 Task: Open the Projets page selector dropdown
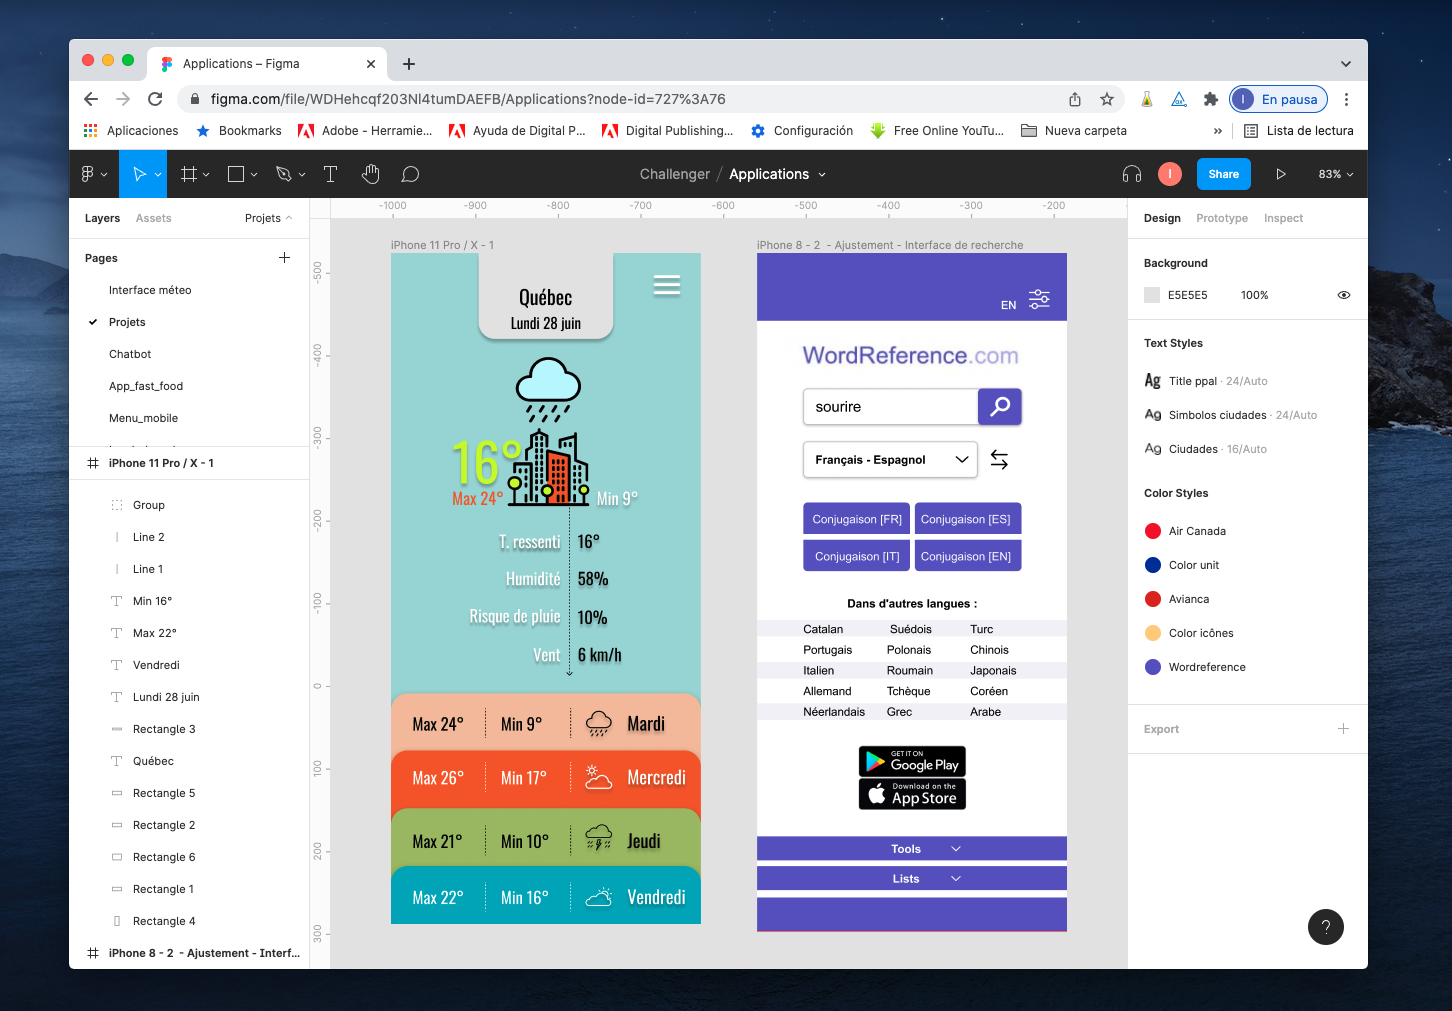click(268, 218)
